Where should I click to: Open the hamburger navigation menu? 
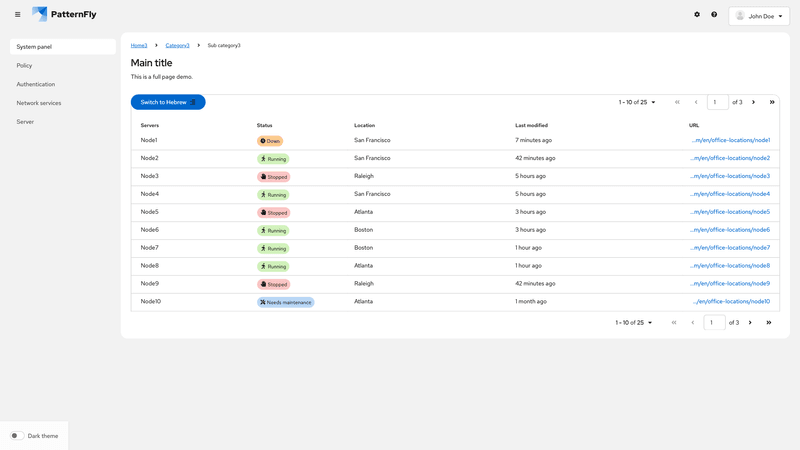click(17, 15)
